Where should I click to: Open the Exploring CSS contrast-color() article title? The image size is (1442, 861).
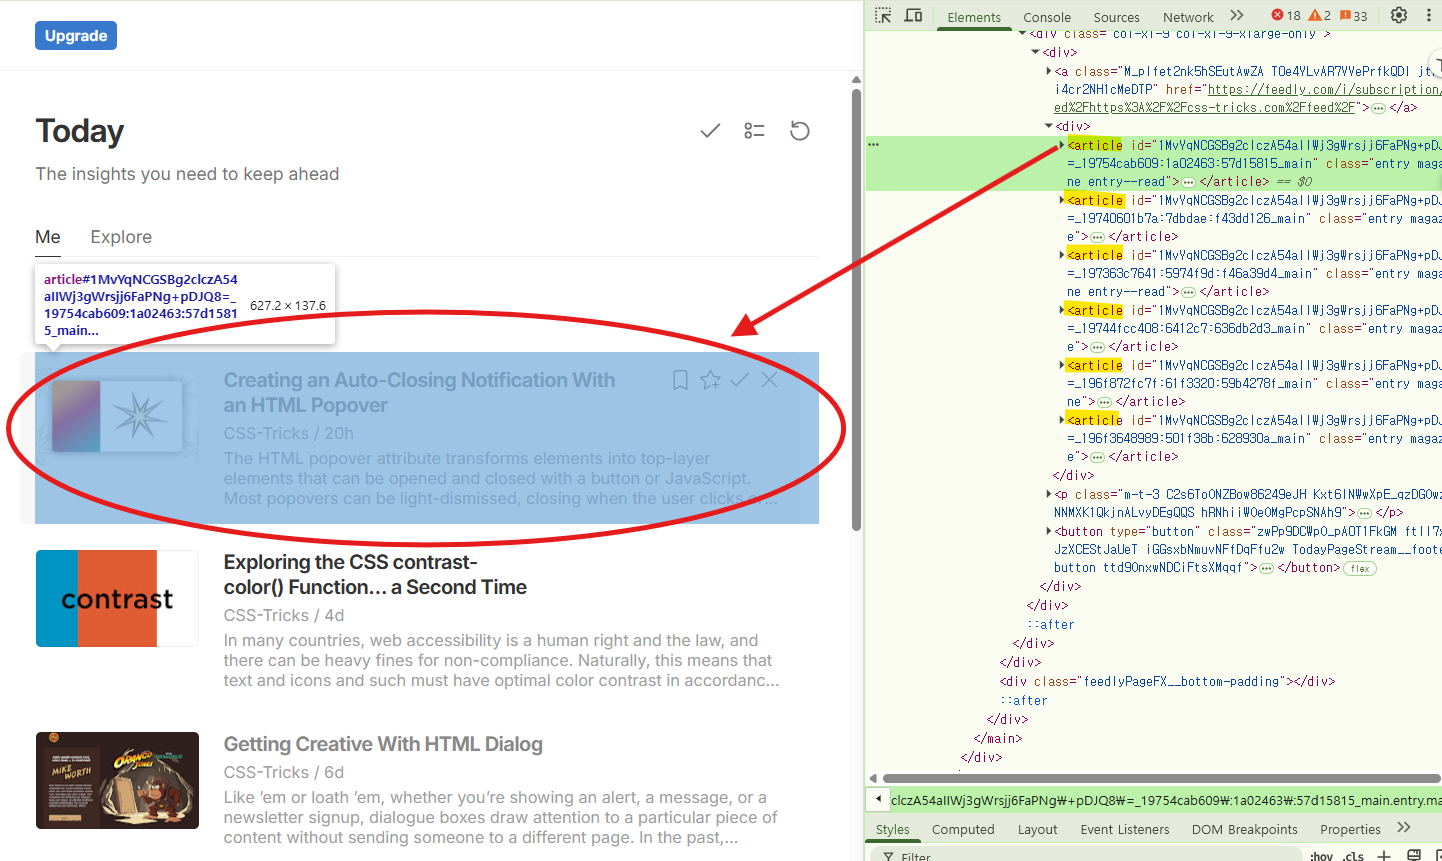[x=375, y=575]
